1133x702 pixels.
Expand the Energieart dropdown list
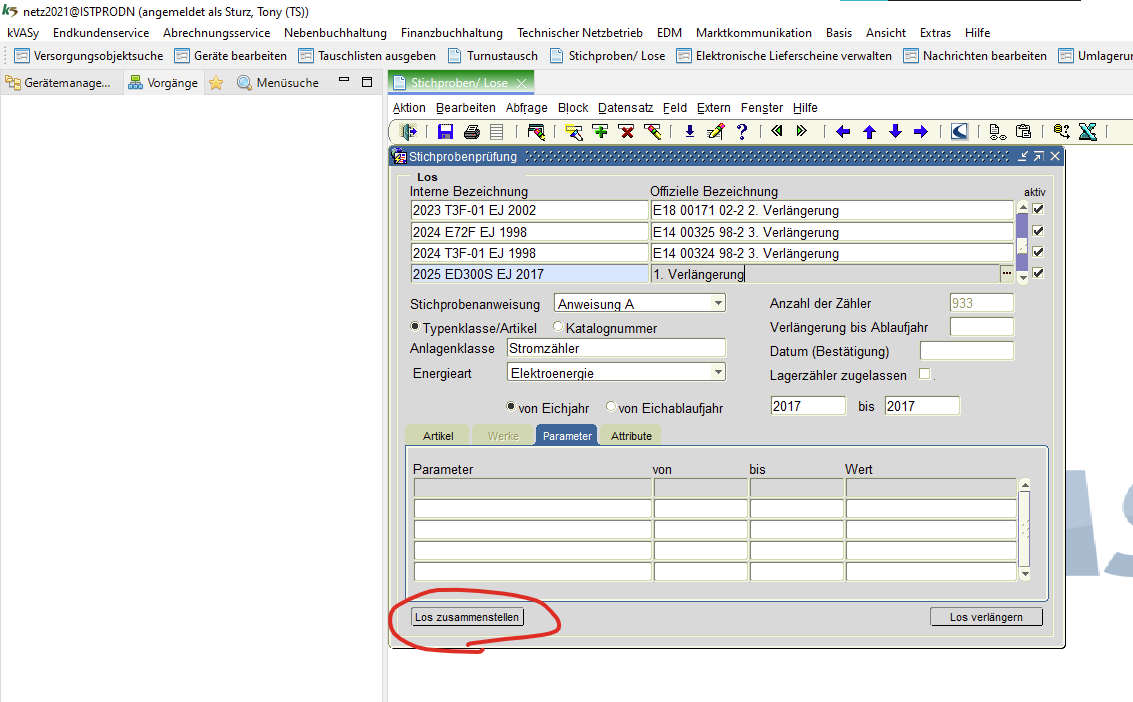click(x=718, y=372)
